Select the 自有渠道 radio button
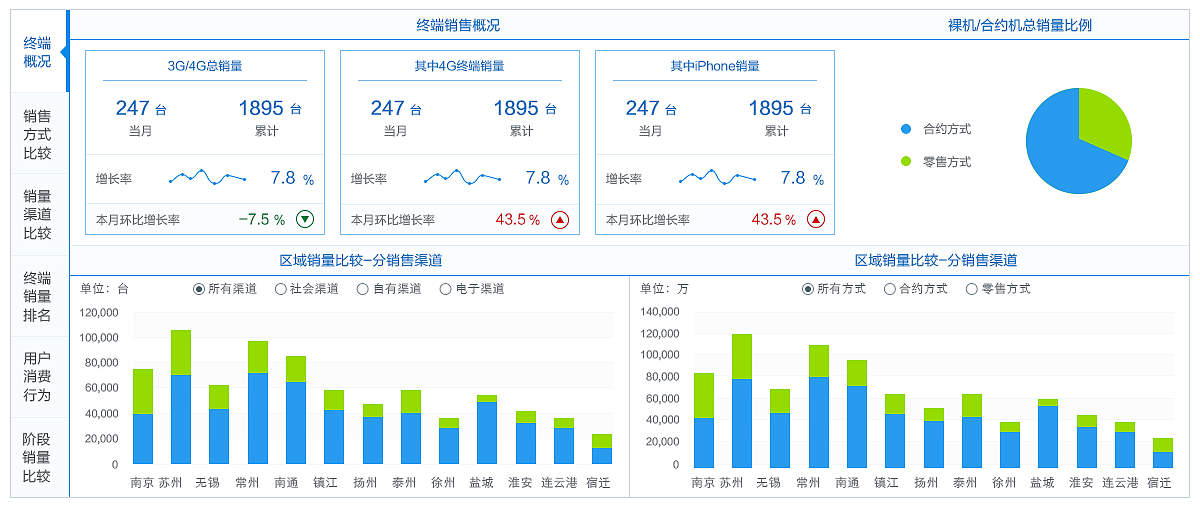The width and height of the screenshot is (1200, 509). point(362,289)
